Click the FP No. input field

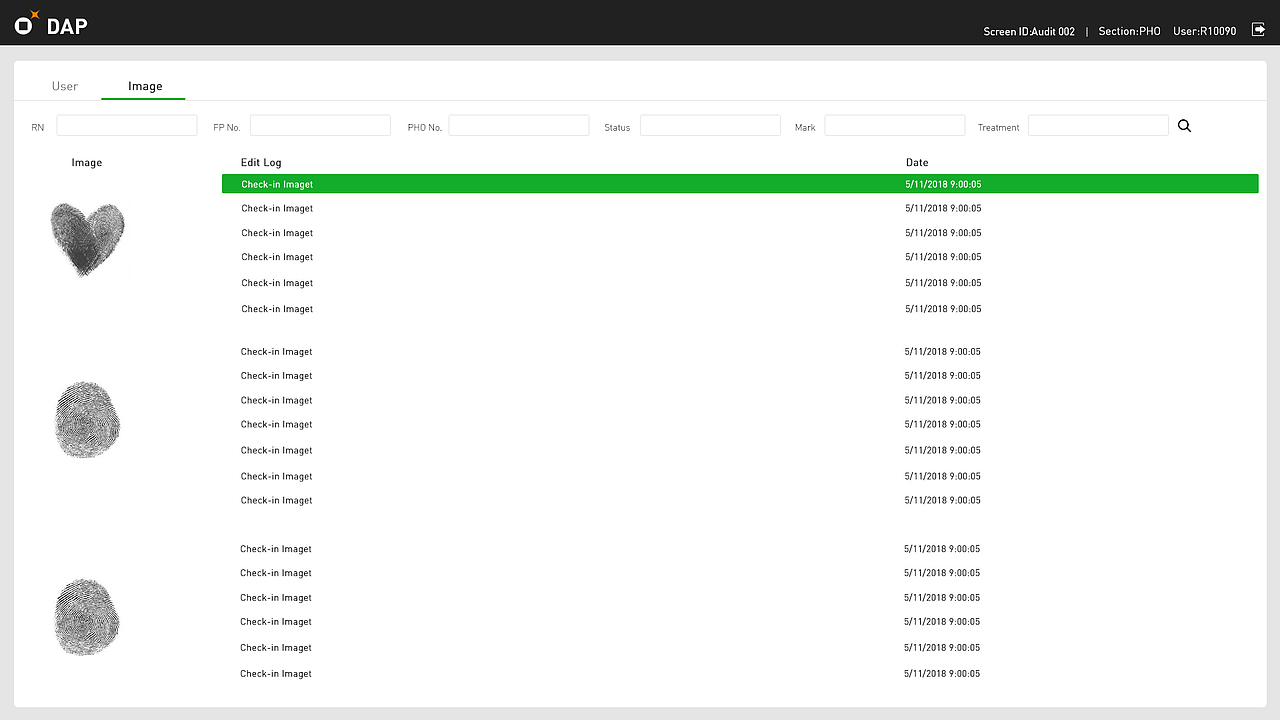tap(320, 125)
